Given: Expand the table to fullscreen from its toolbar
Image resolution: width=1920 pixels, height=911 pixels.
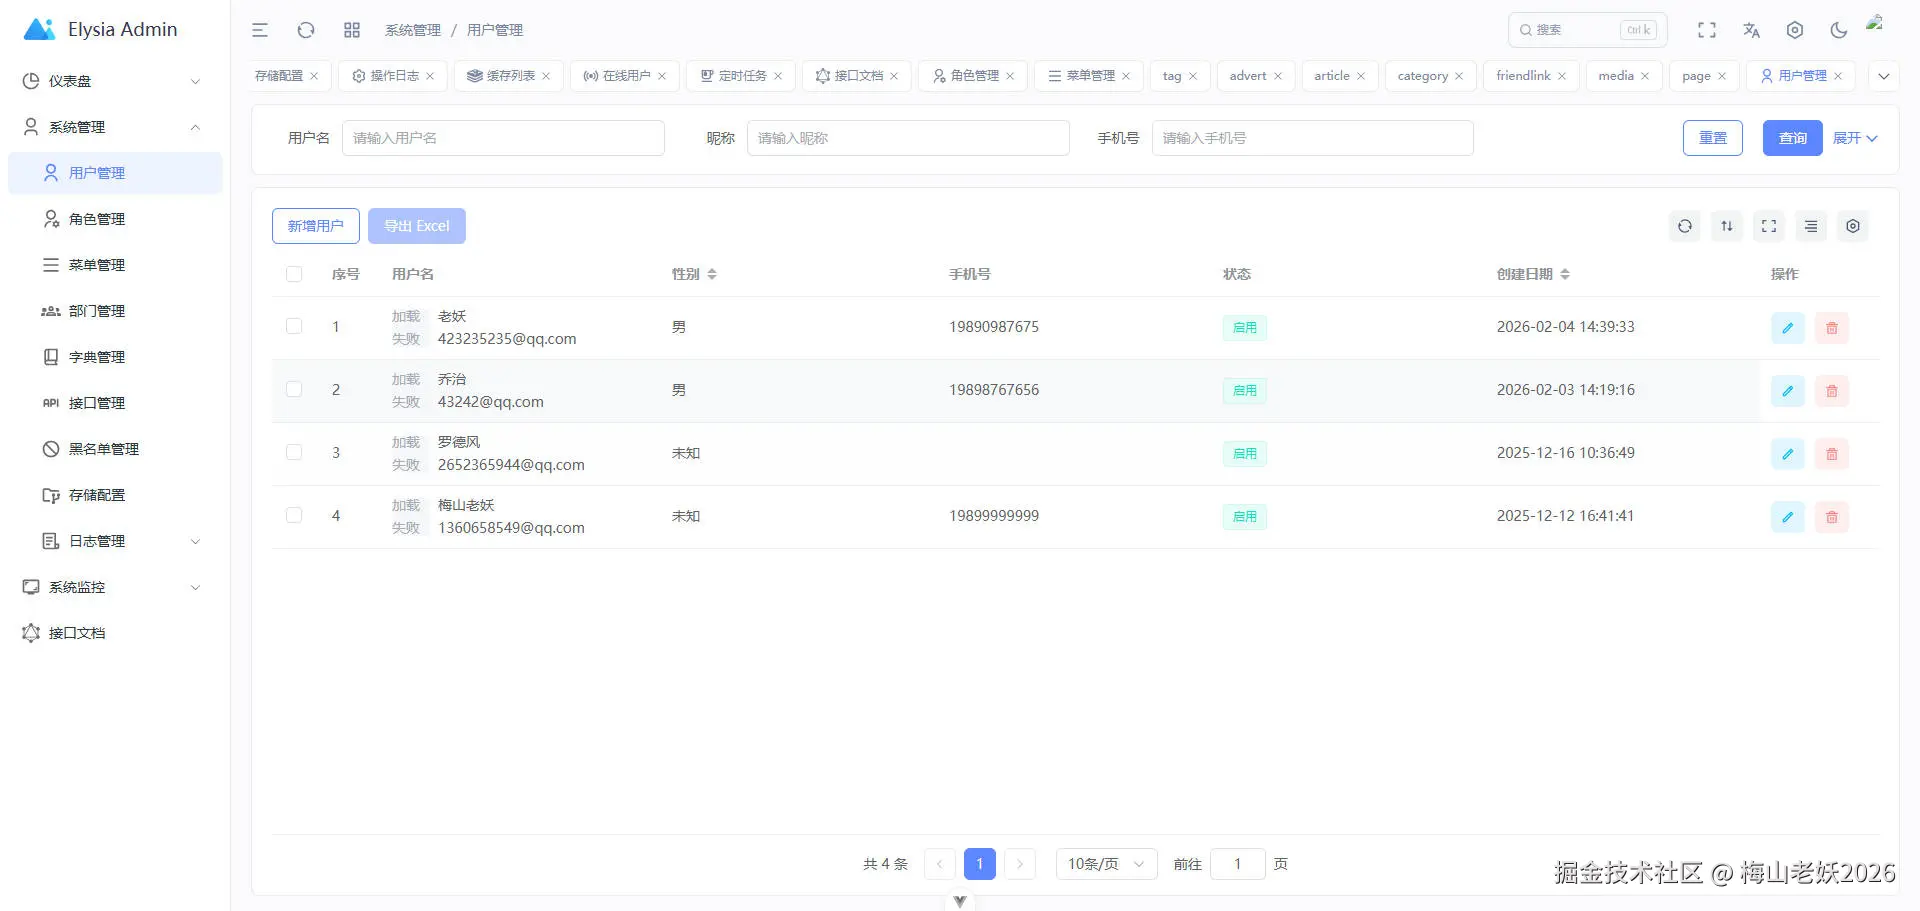Looking at the screenshot, I should pyautogui.click(x=1769, y=226).
